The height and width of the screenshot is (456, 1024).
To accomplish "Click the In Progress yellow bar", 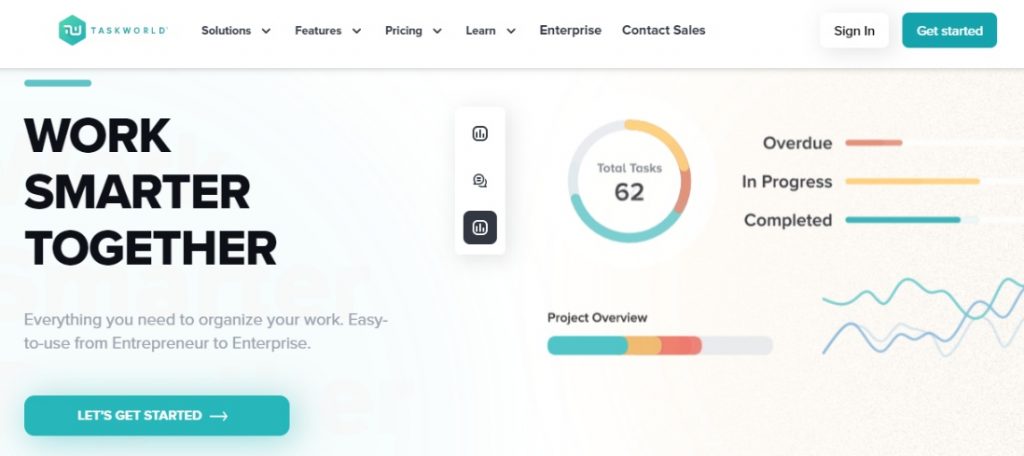I will click(912, 181).
